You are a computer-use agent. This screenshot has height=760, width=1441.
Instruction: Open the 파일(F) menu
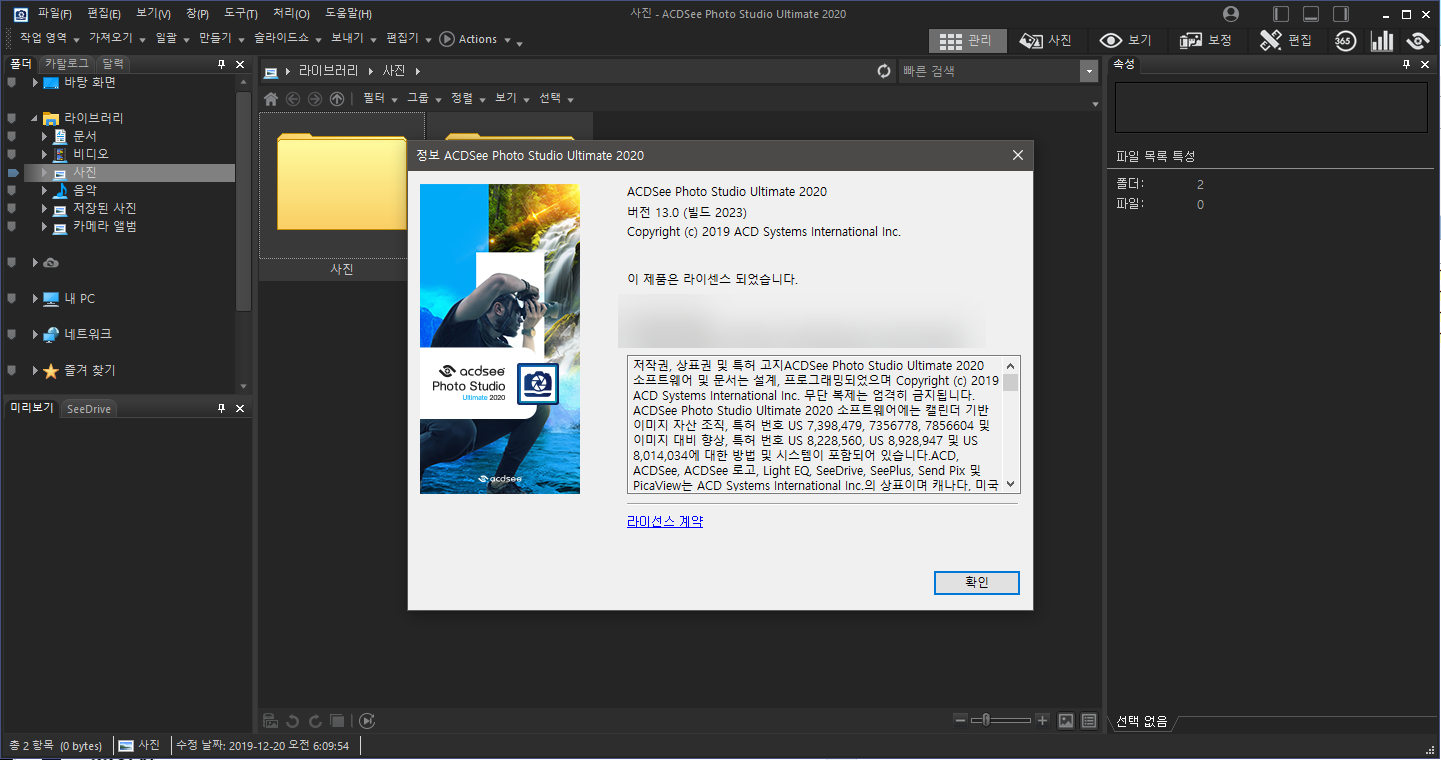pyautogui.click(x=55, y=14)
